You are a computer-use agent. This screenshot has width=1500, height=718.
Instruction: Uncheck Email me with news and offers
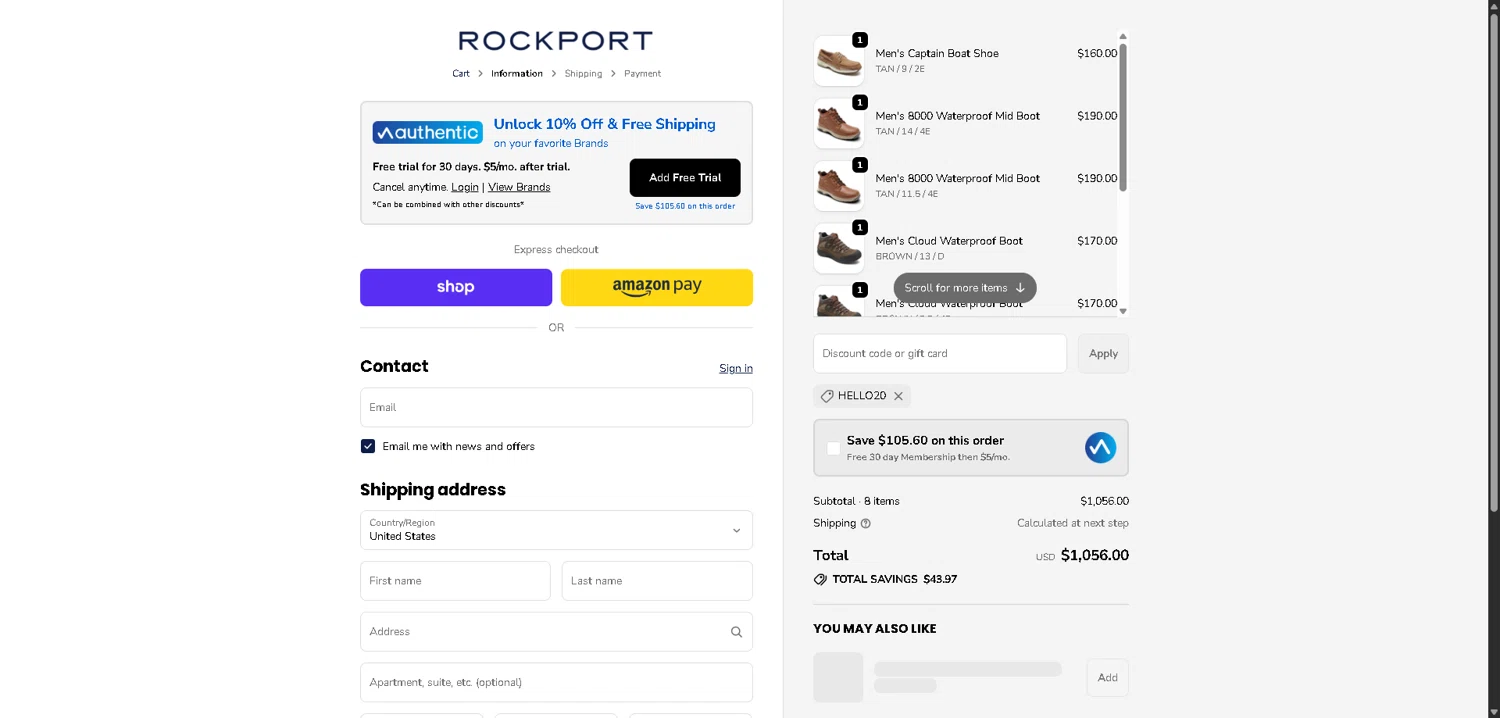coord(368,446)
